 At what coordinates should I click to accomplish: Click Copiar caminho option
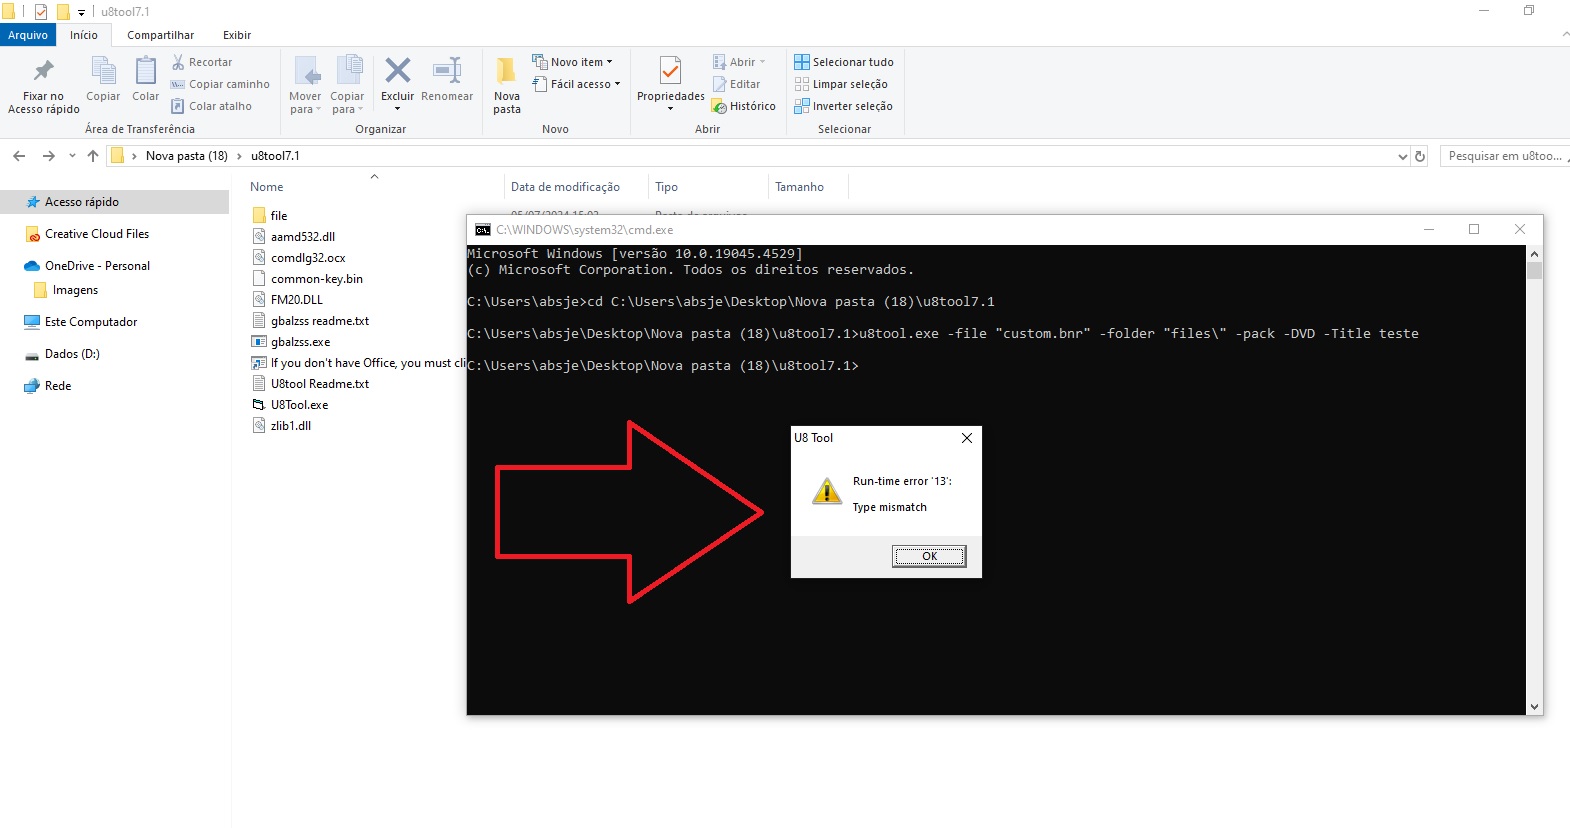[220, 84]
